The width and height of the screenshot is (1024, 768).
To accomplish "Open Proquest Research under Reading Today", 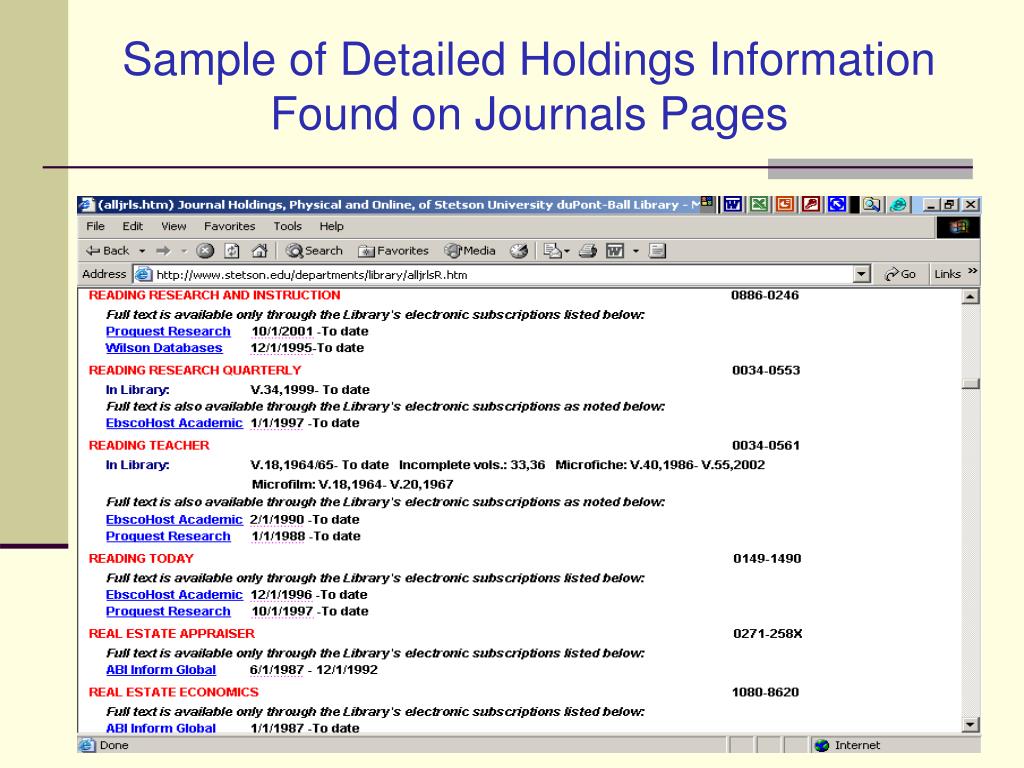I will (x=168, y=611).
